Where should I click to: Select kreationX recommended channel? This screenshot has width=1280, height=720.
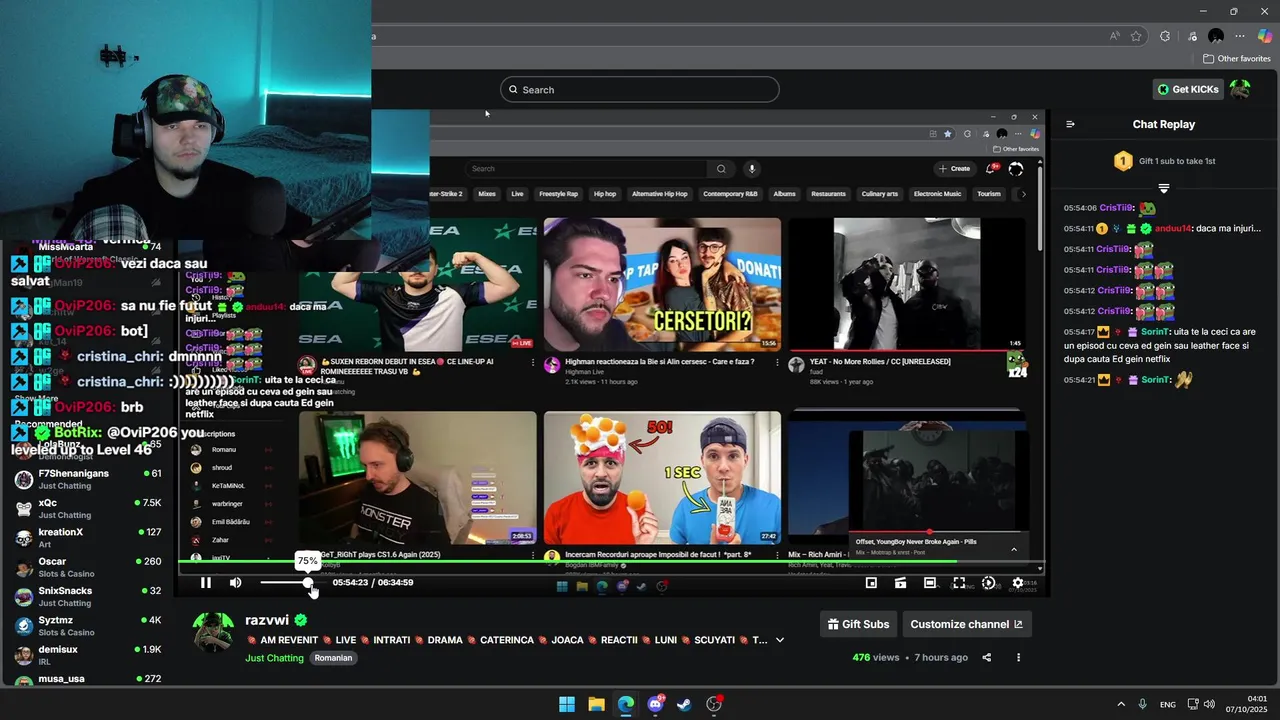click(88, 538)
